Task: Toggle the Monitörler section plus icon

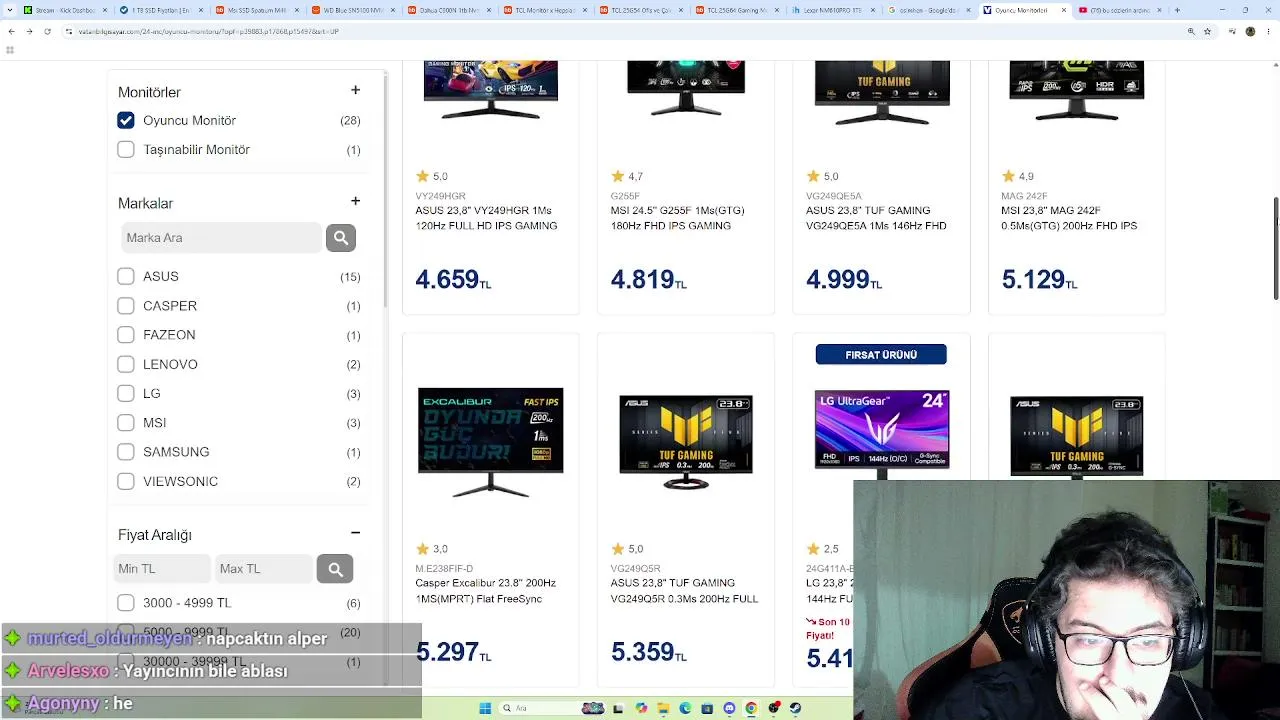Action: coord(355,90)
